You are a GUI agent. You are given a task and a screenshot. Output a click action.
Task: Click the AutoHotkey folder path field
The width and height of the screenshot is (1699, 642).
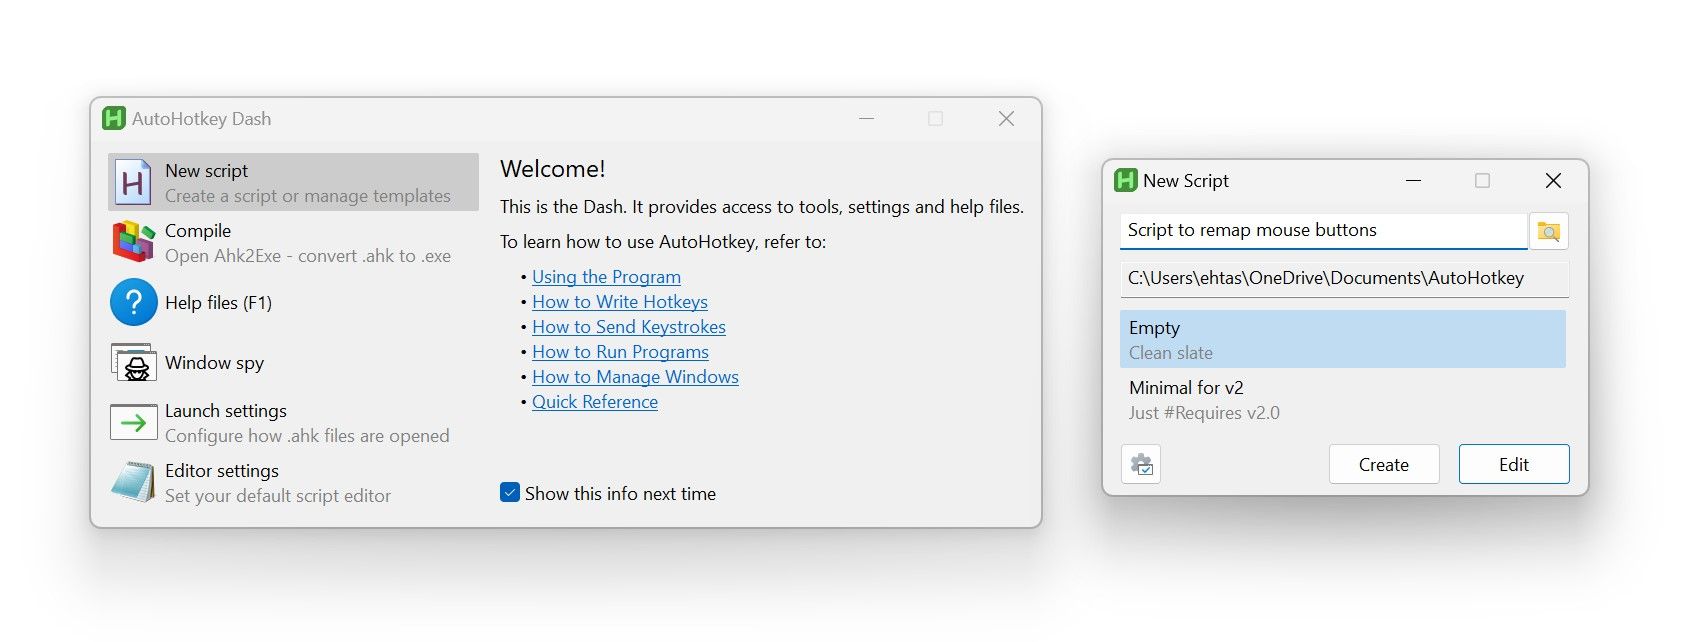(x=1343, y=278)
